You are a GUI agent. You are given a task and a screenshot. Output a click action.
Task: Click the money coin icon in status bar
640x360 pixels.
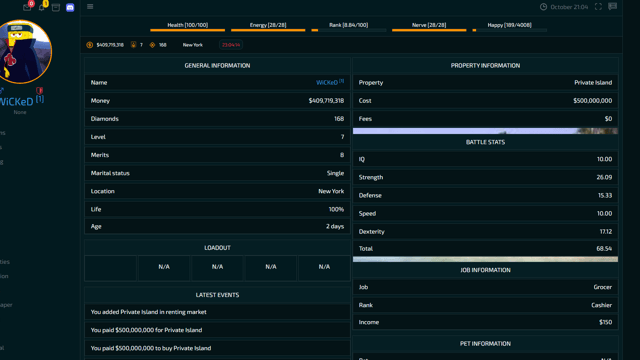click(x=89, y=45)
